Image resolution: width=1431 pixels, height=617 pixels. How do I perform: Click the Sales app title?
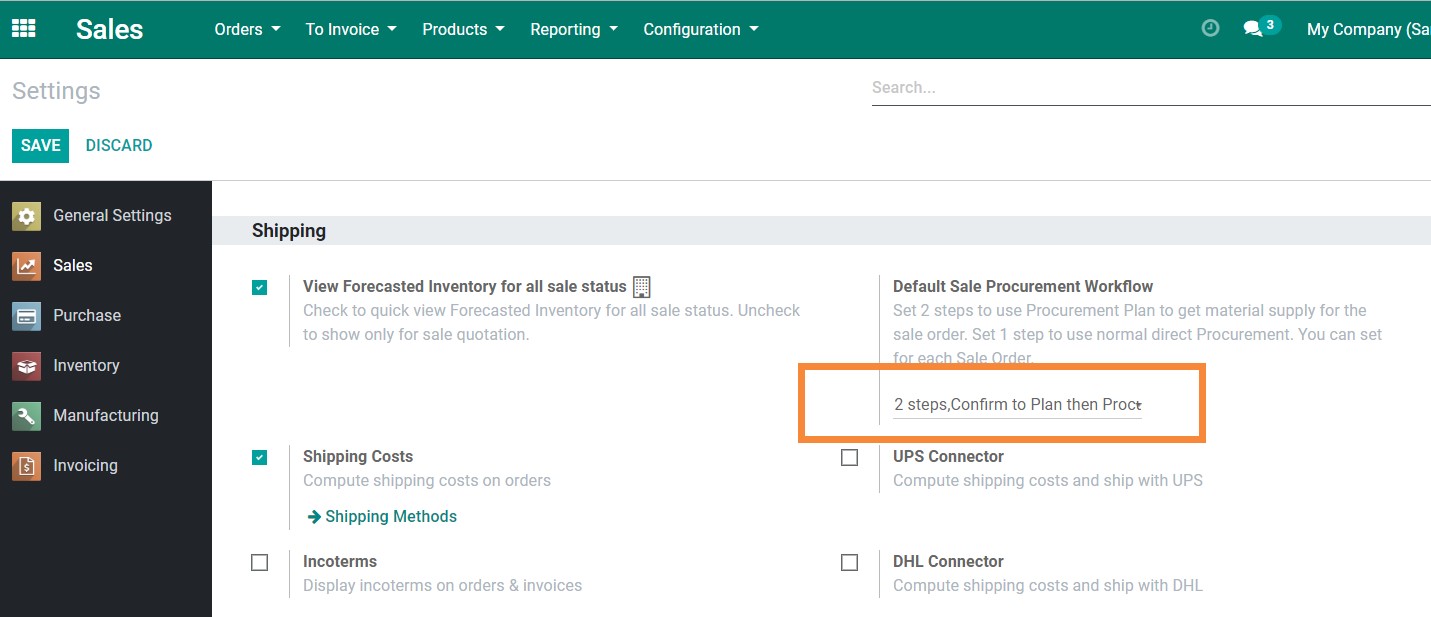tap(109, 29)
